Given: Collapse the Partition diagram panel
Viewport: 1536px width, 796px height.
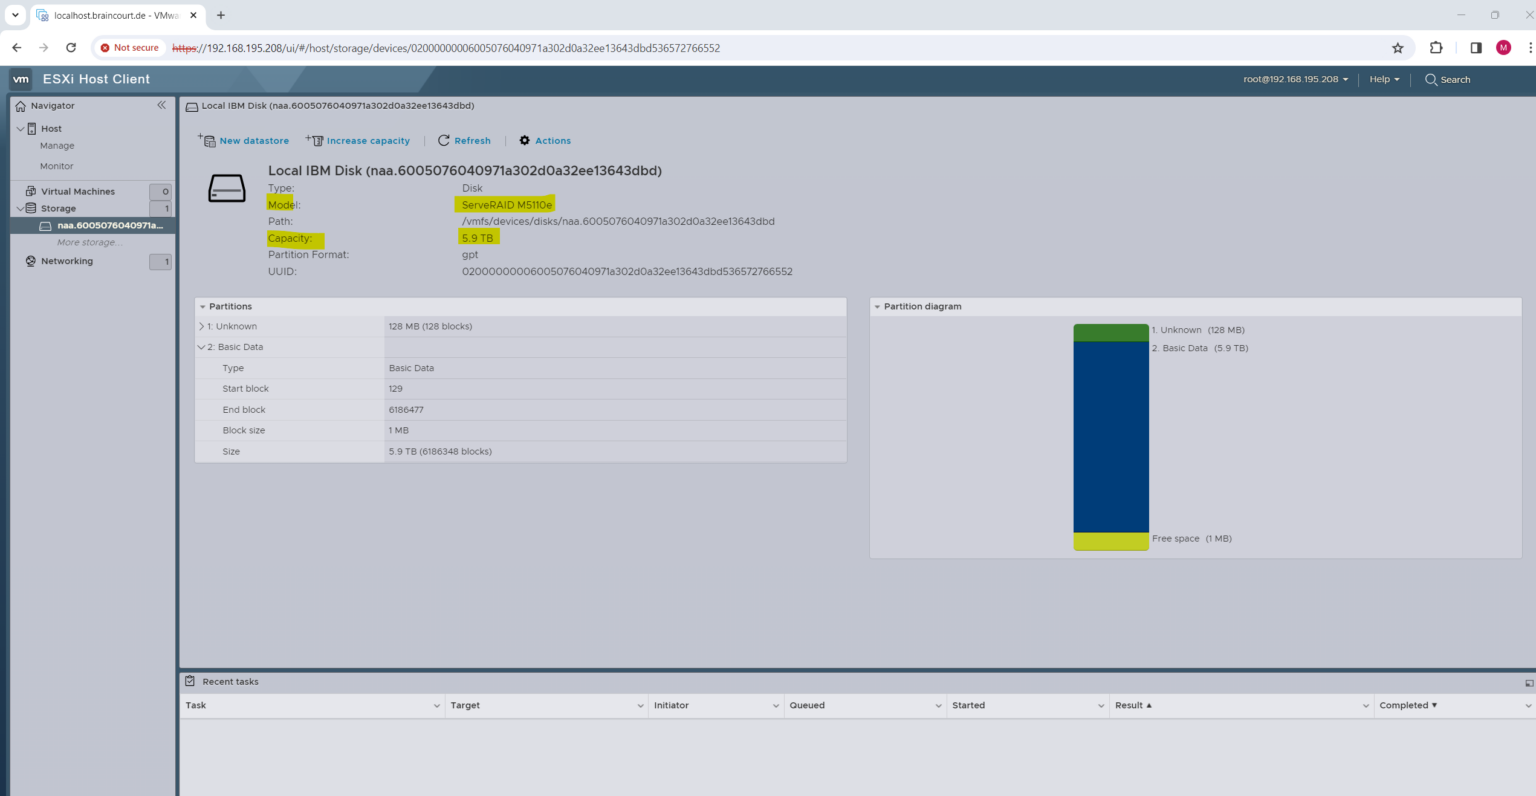Looking at the screenshot, I should point(879,306).
